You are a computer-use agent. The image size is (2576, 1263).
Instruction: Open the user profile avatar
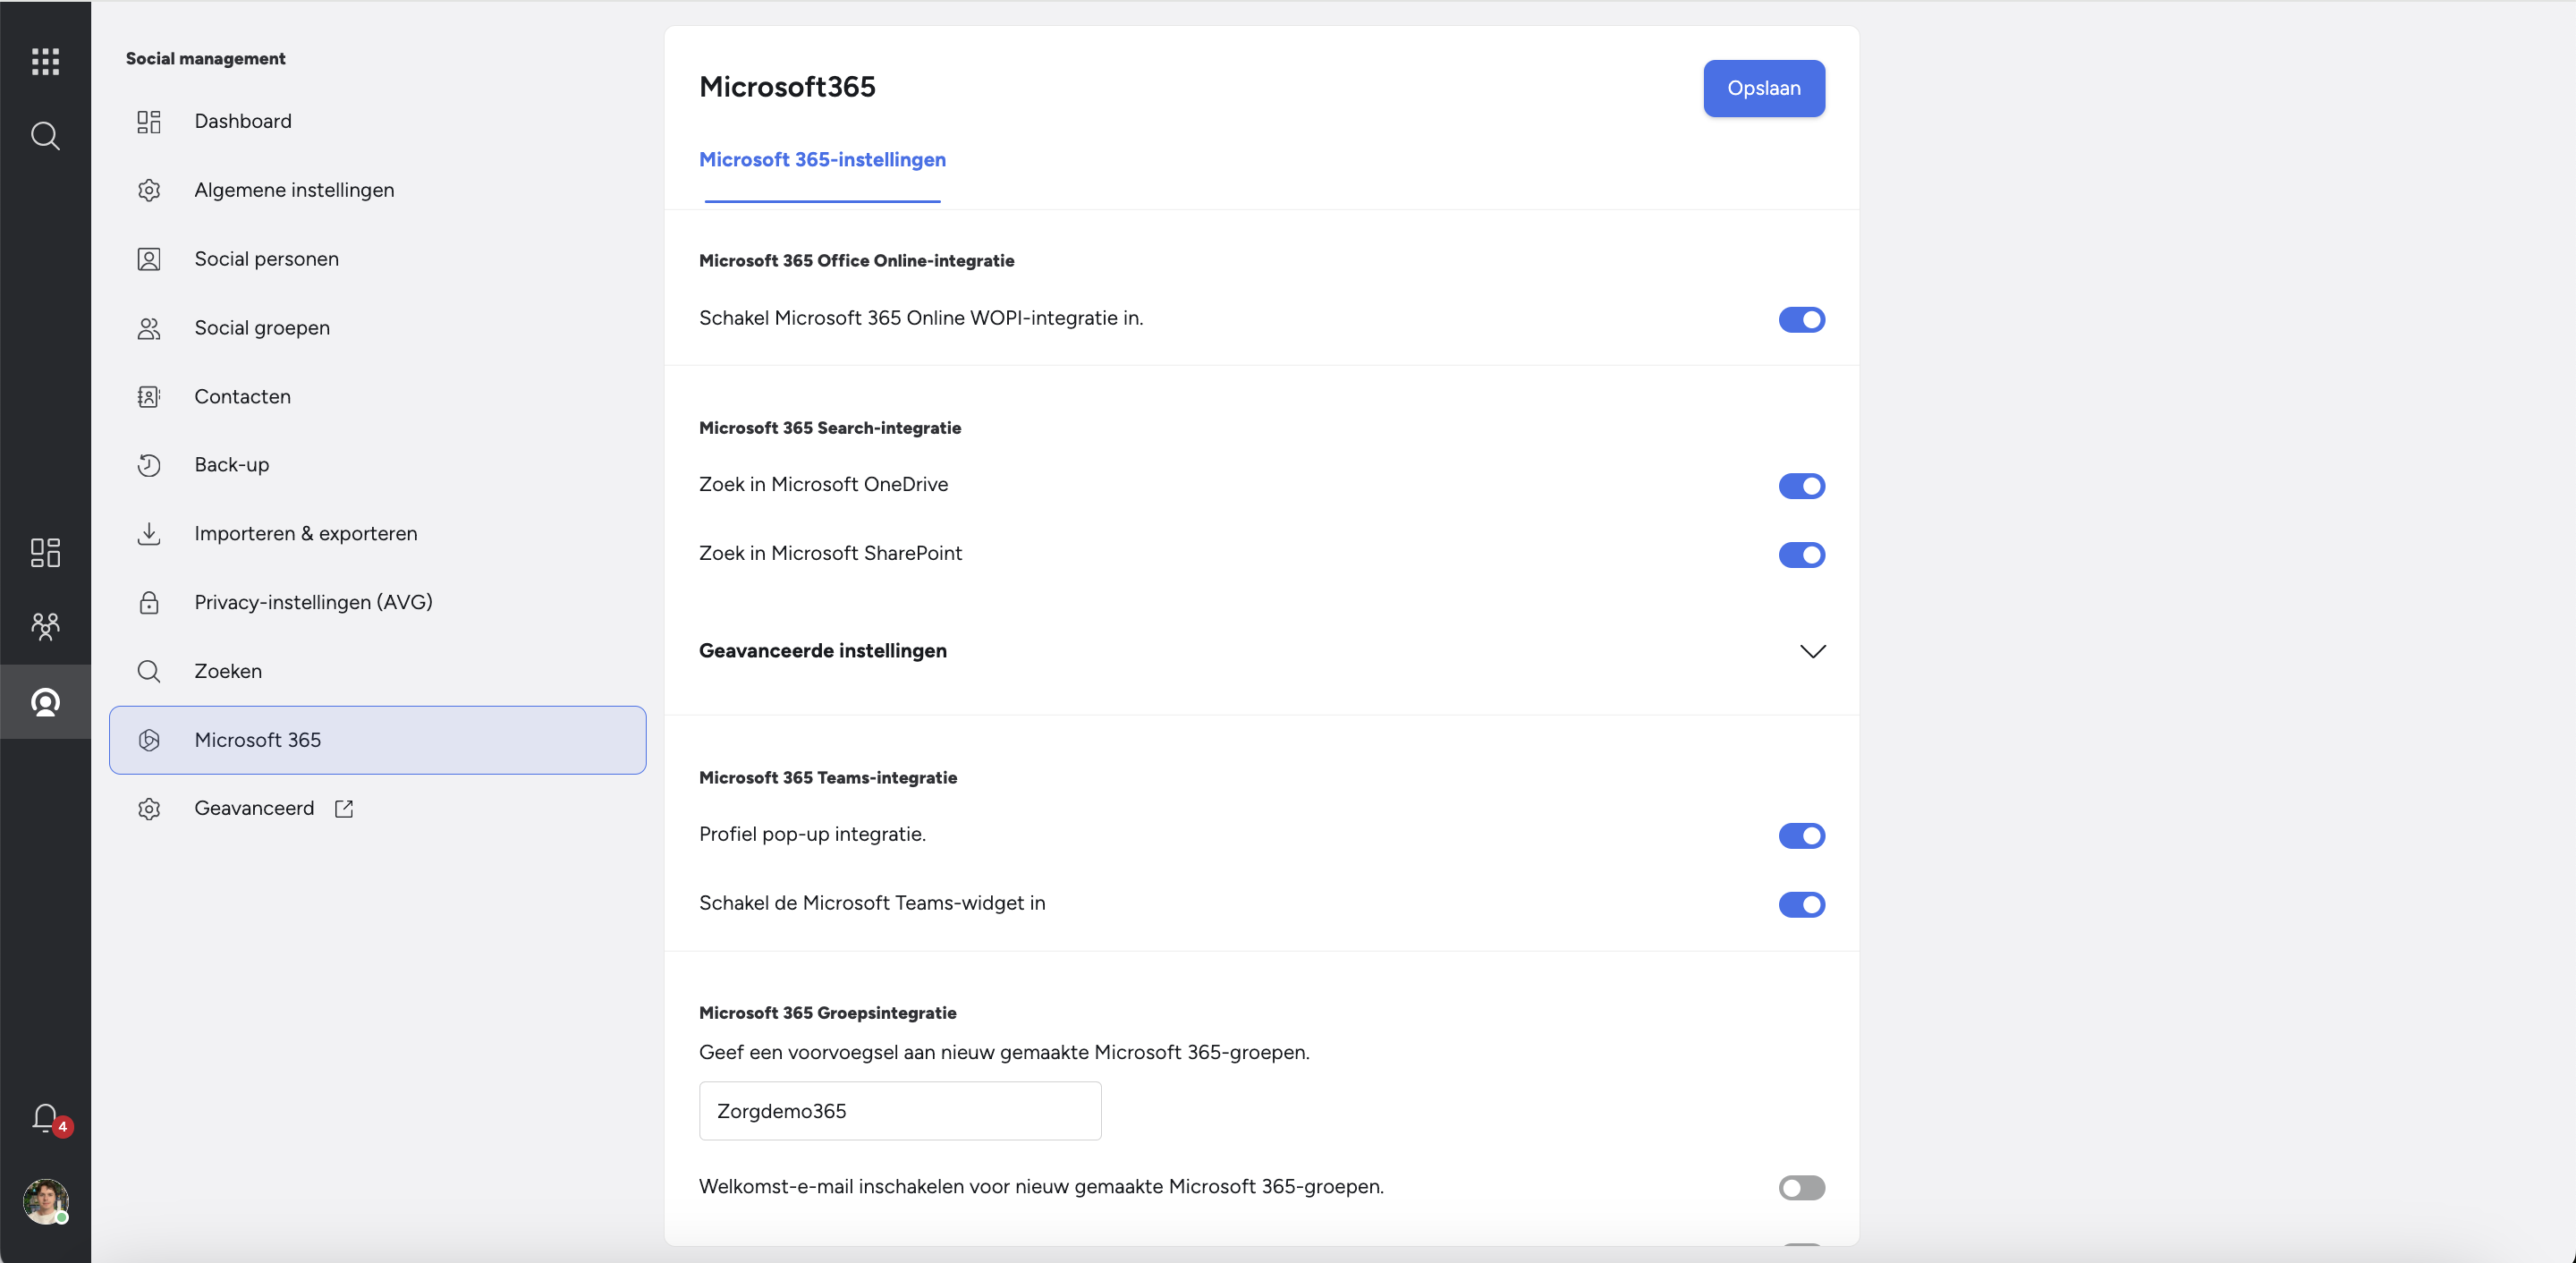46,1201
